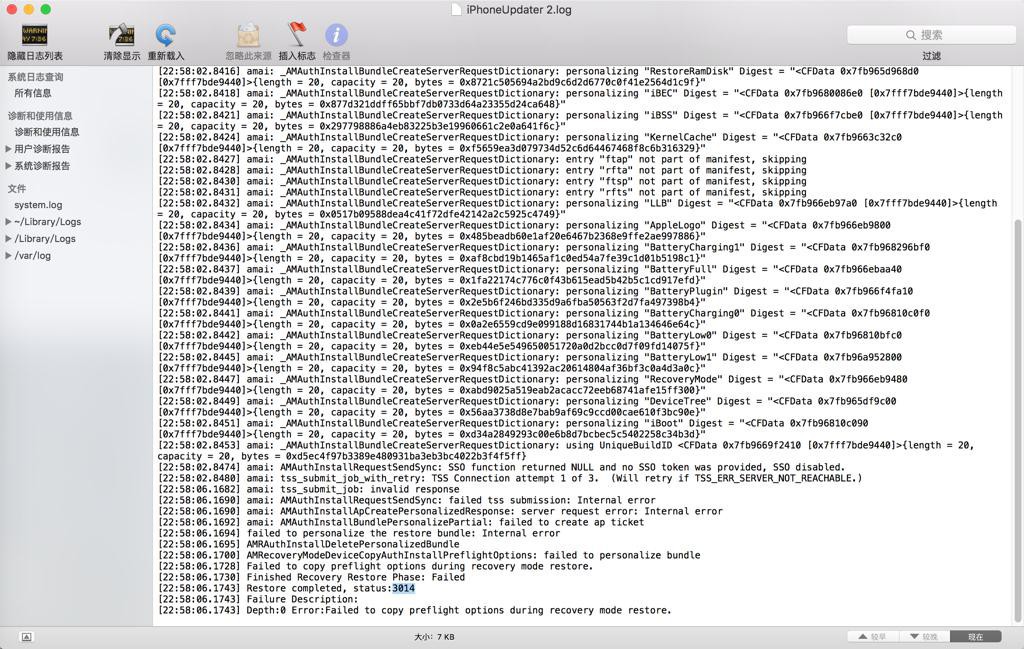The width and height of the screenshot is (1024, 649).
Task: Click the document icon beside the window title
Action: pyautogui.click(x=456, y=10)
